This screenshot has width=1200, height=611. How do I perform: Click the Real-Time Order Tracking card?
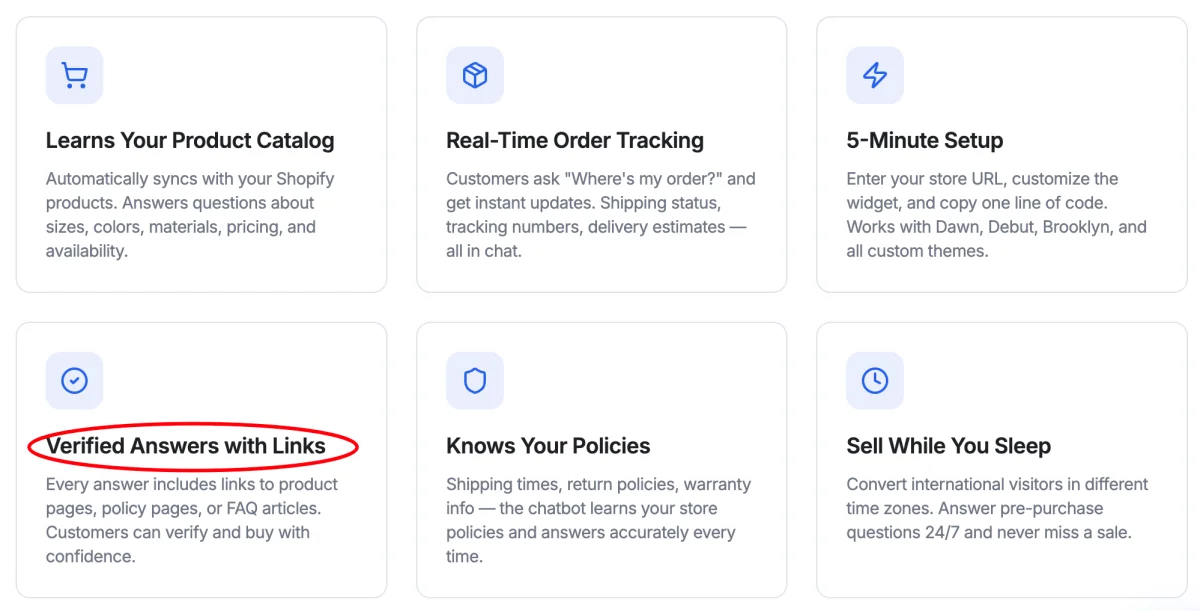[601, 153]
